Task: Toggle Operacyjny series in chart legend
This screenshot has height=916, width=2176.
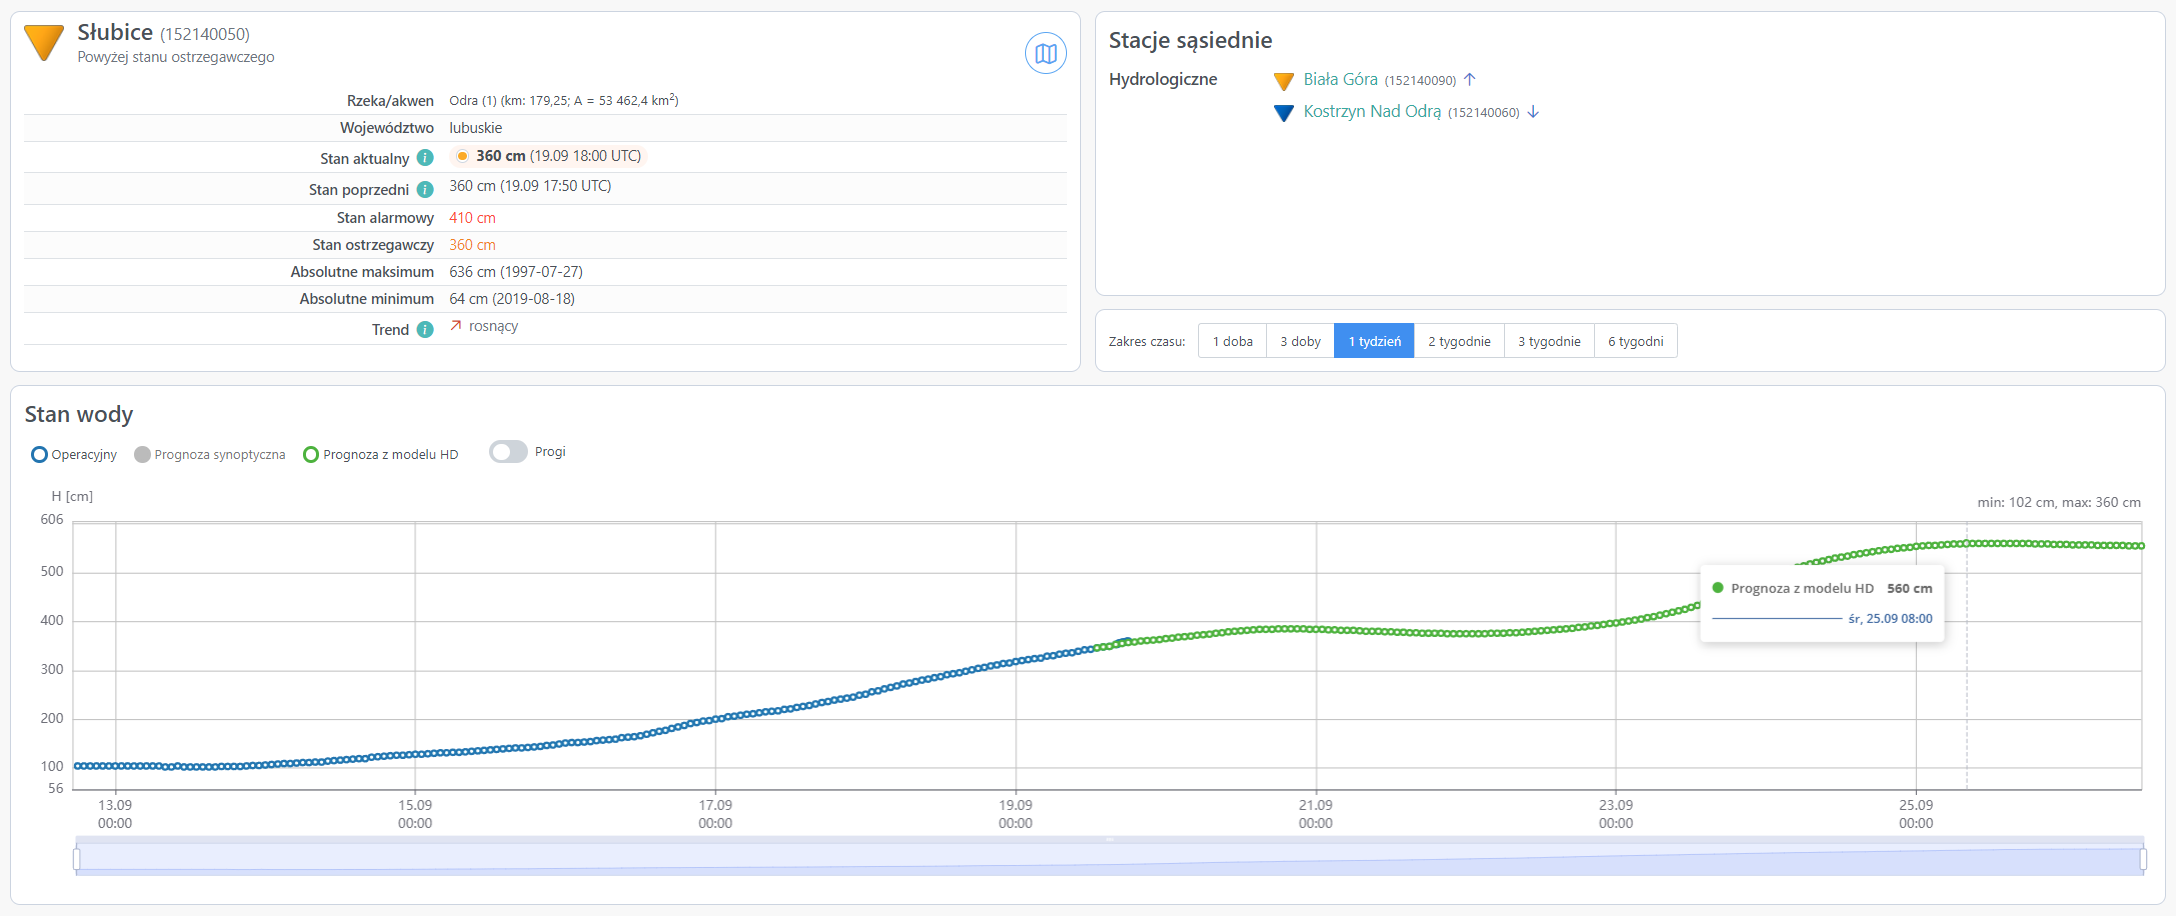Action: [x=74, y=455]
